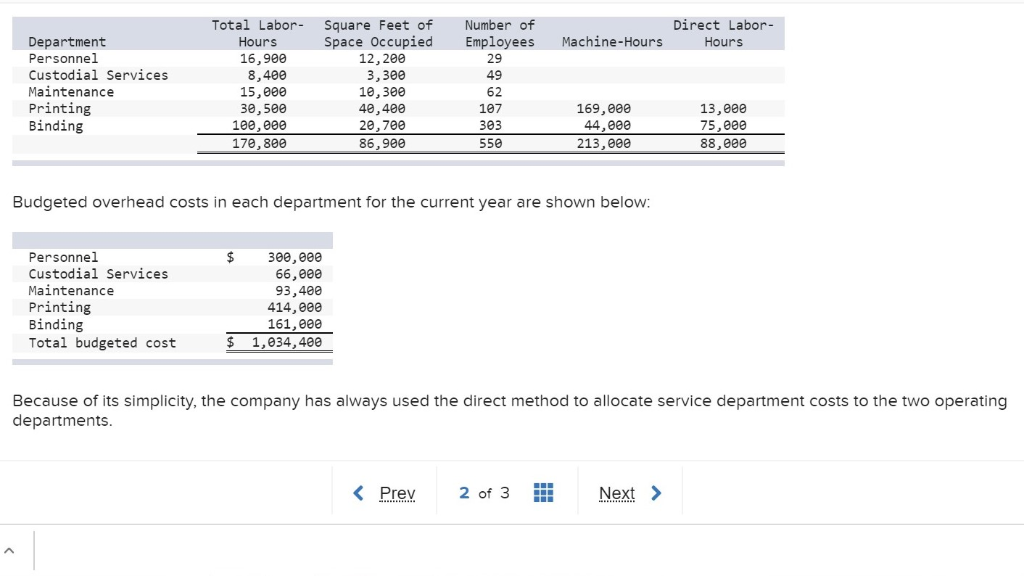Click the Number of Employees header
The image size is (1024, 576).
pyautogui.click(x=500, y=33)
